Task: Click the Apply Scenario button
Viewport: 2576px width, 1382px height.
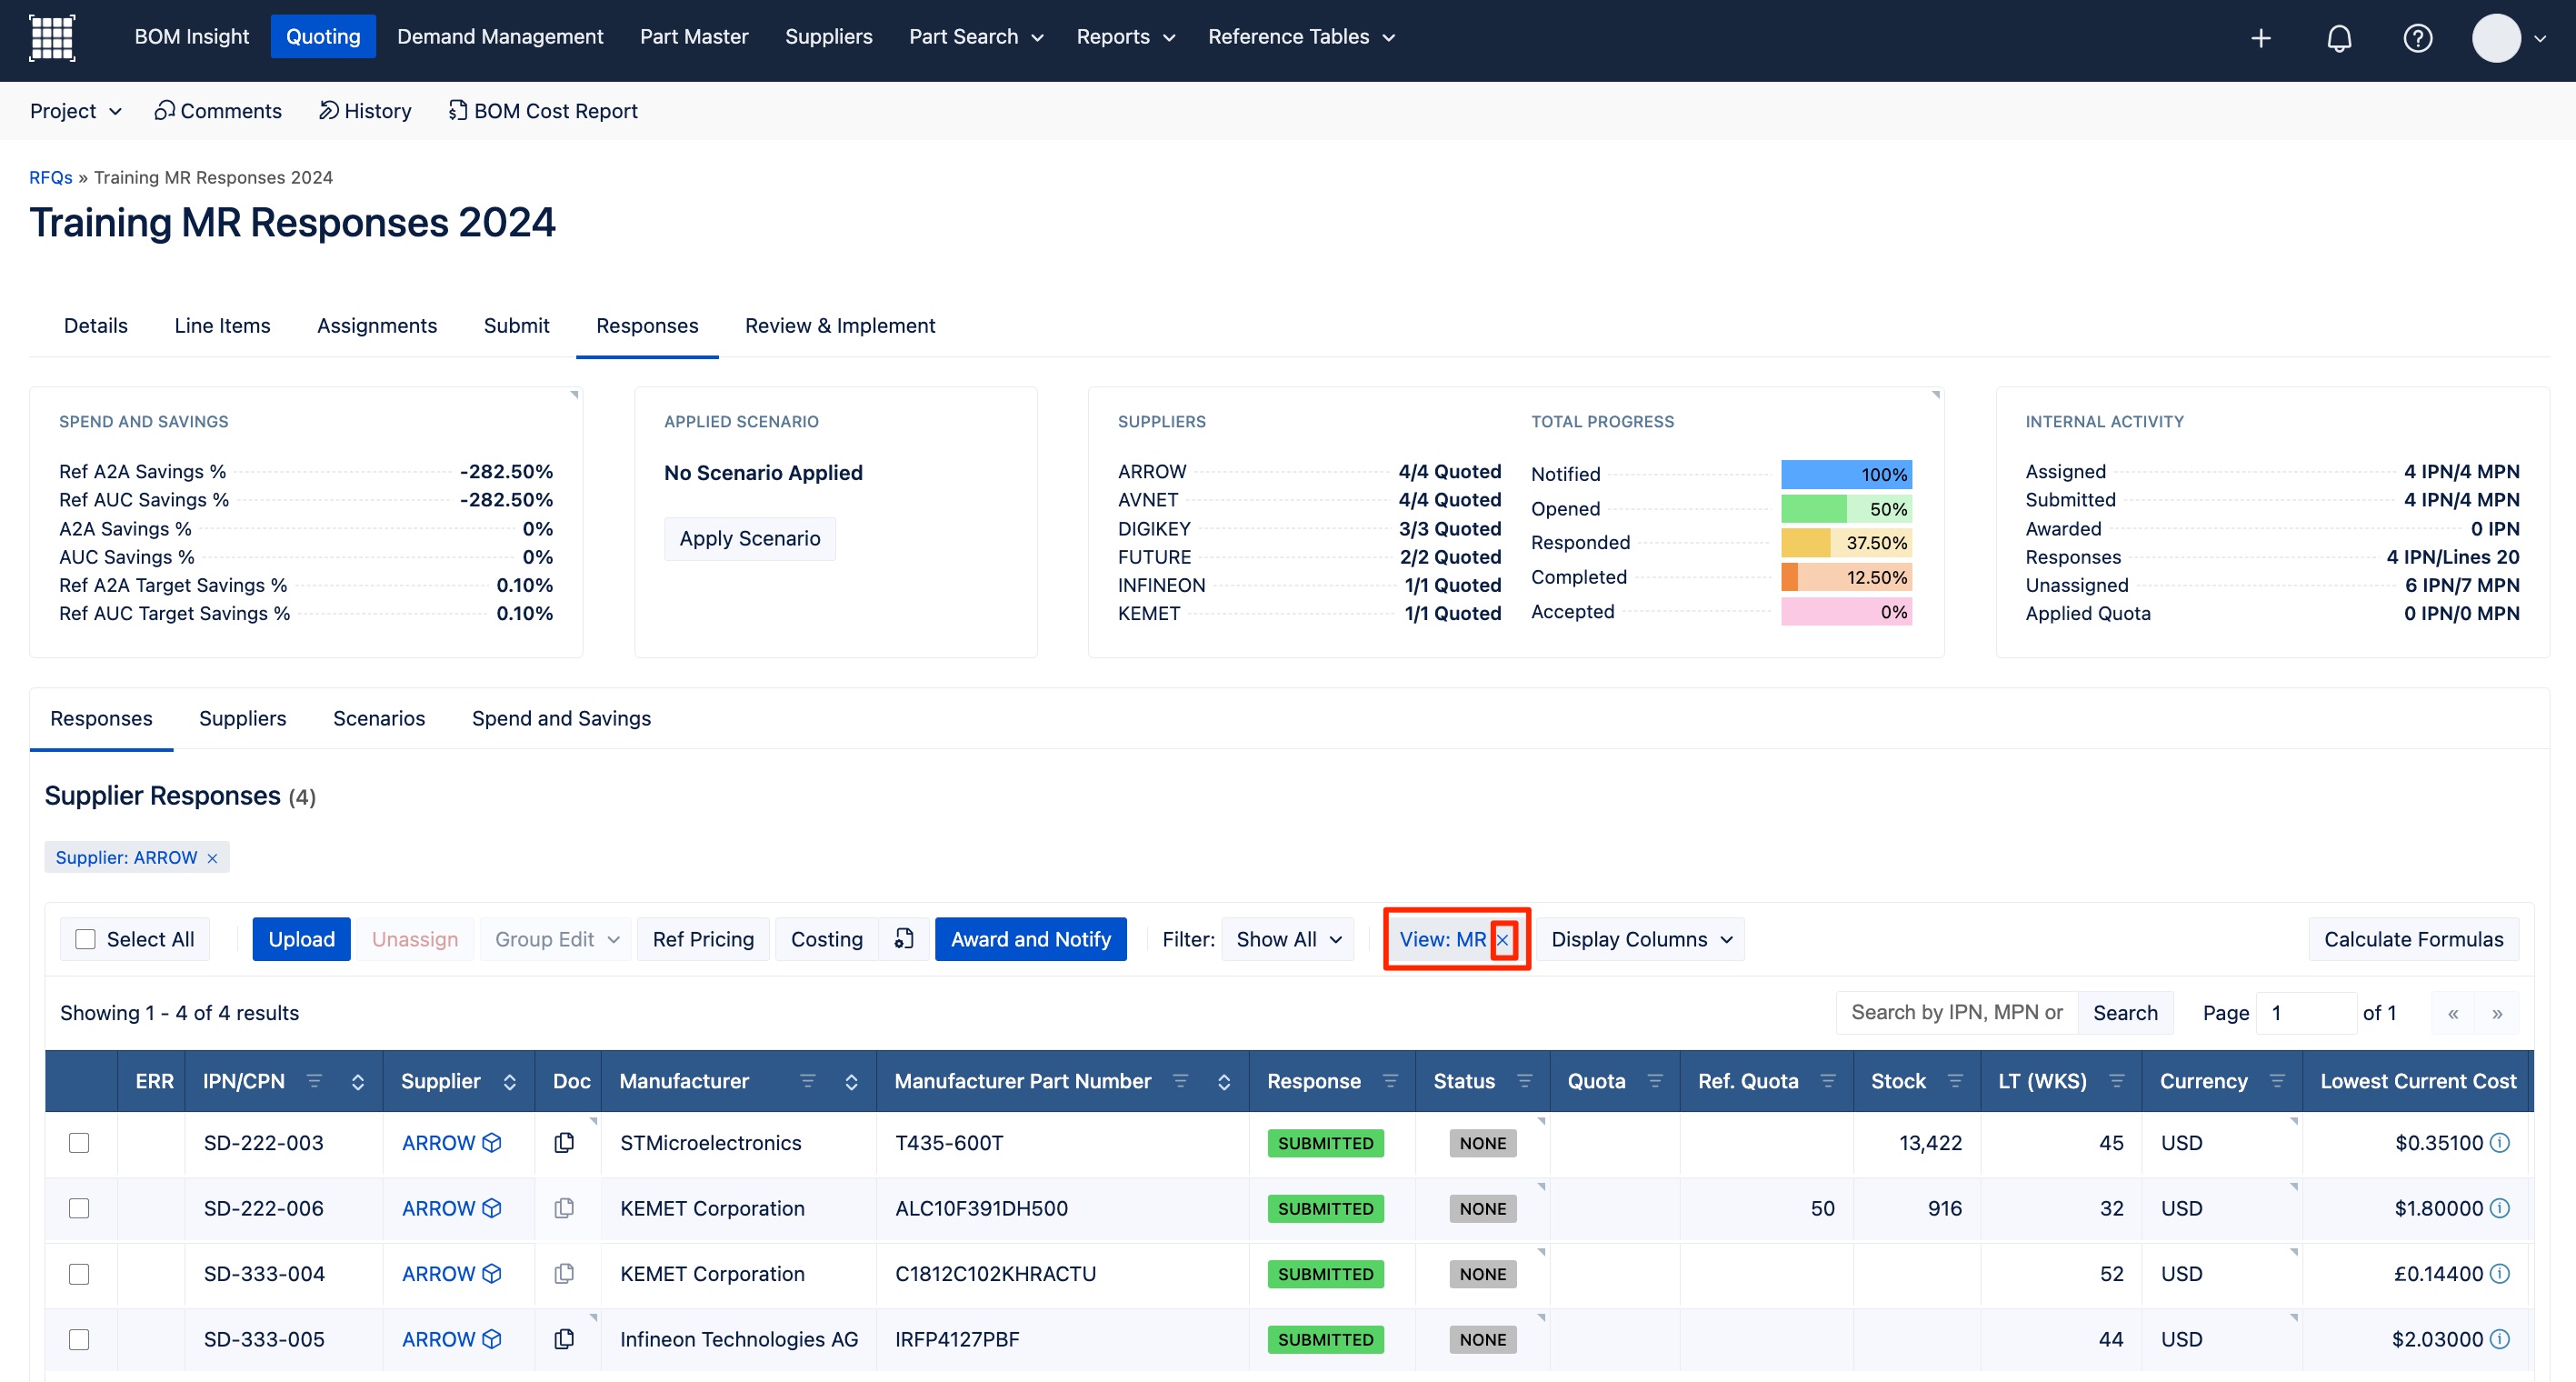Action: [750, 538]
